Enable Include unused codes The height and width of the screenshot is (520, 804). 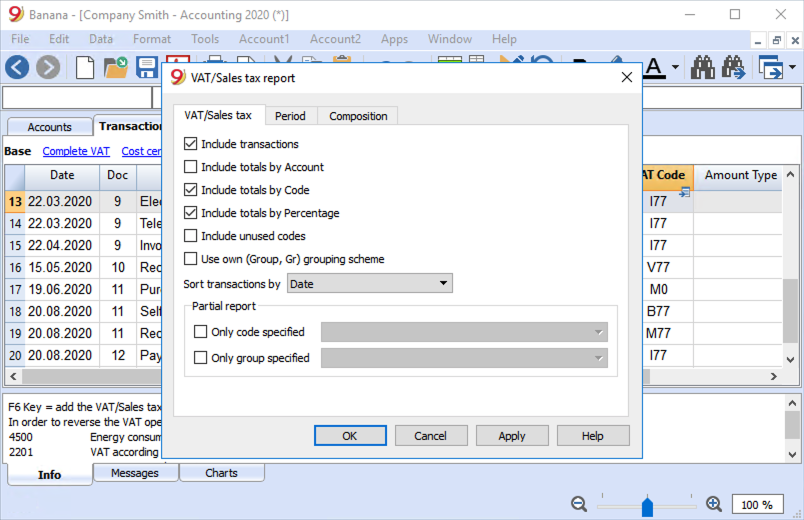point(190,235)
